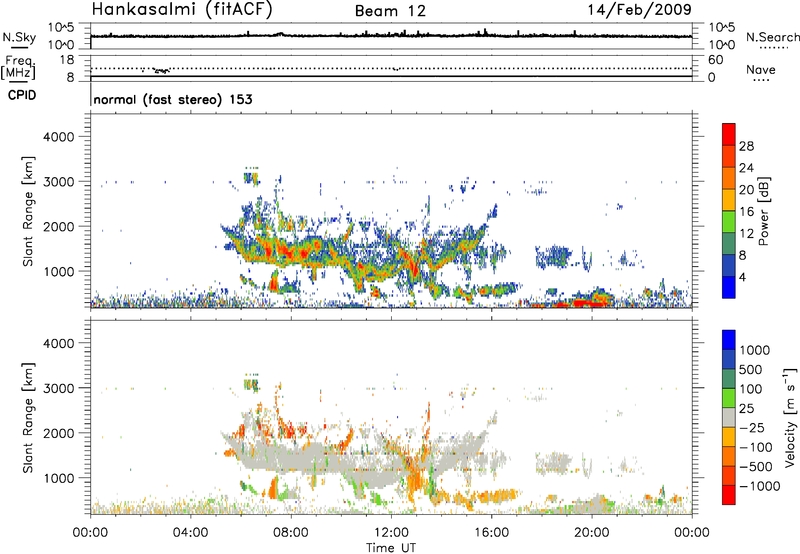800x554 pixels.
Task: Click 'Slant Range [km]' label of velocity panel
Action: point(28,417)
